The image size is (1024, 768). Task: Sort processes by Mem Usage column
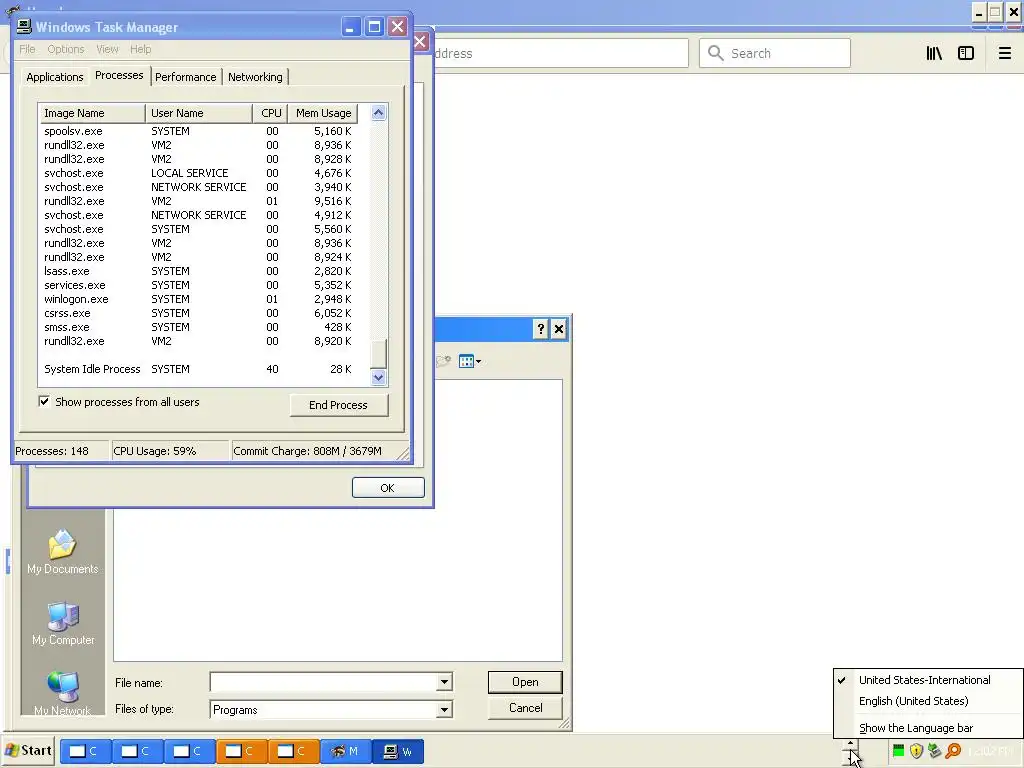(323, 113)
